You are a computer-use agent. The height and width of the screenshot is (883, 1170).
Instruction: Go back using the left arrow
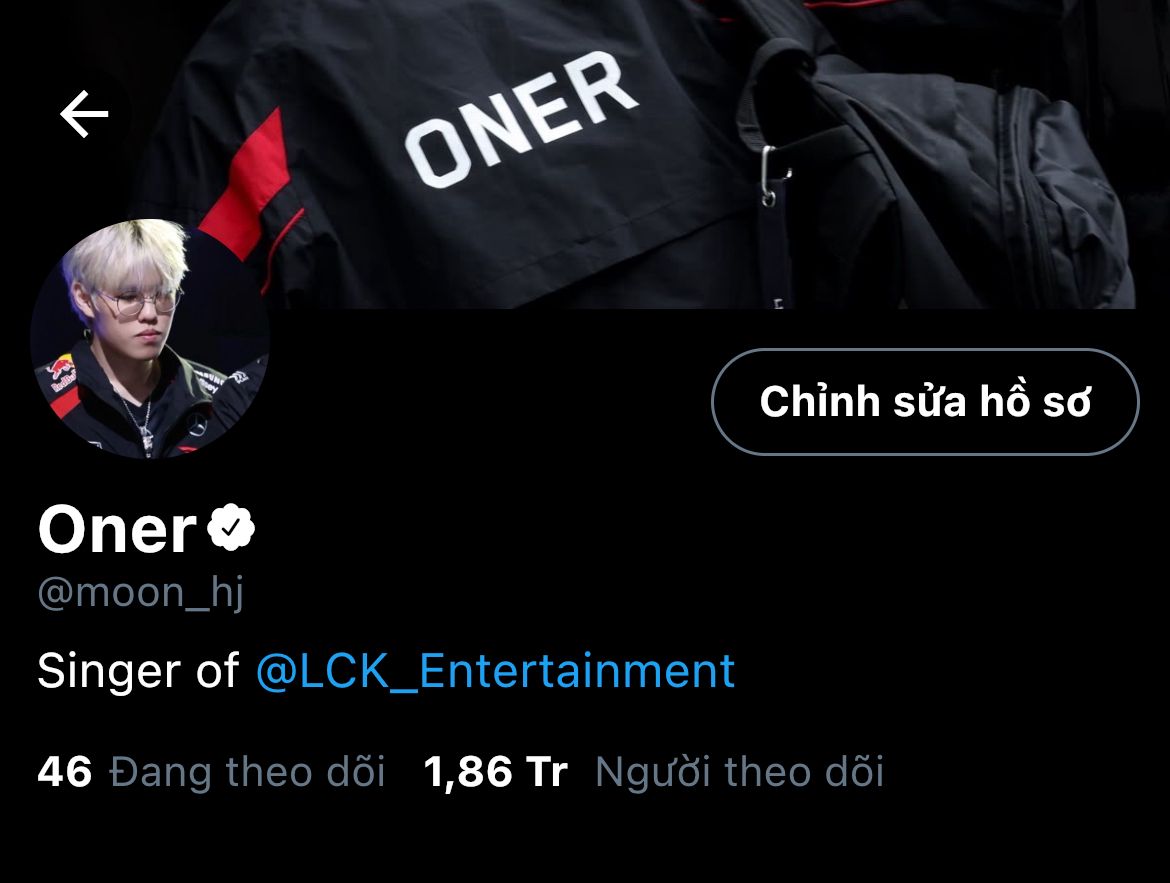[x=84, y=113]
